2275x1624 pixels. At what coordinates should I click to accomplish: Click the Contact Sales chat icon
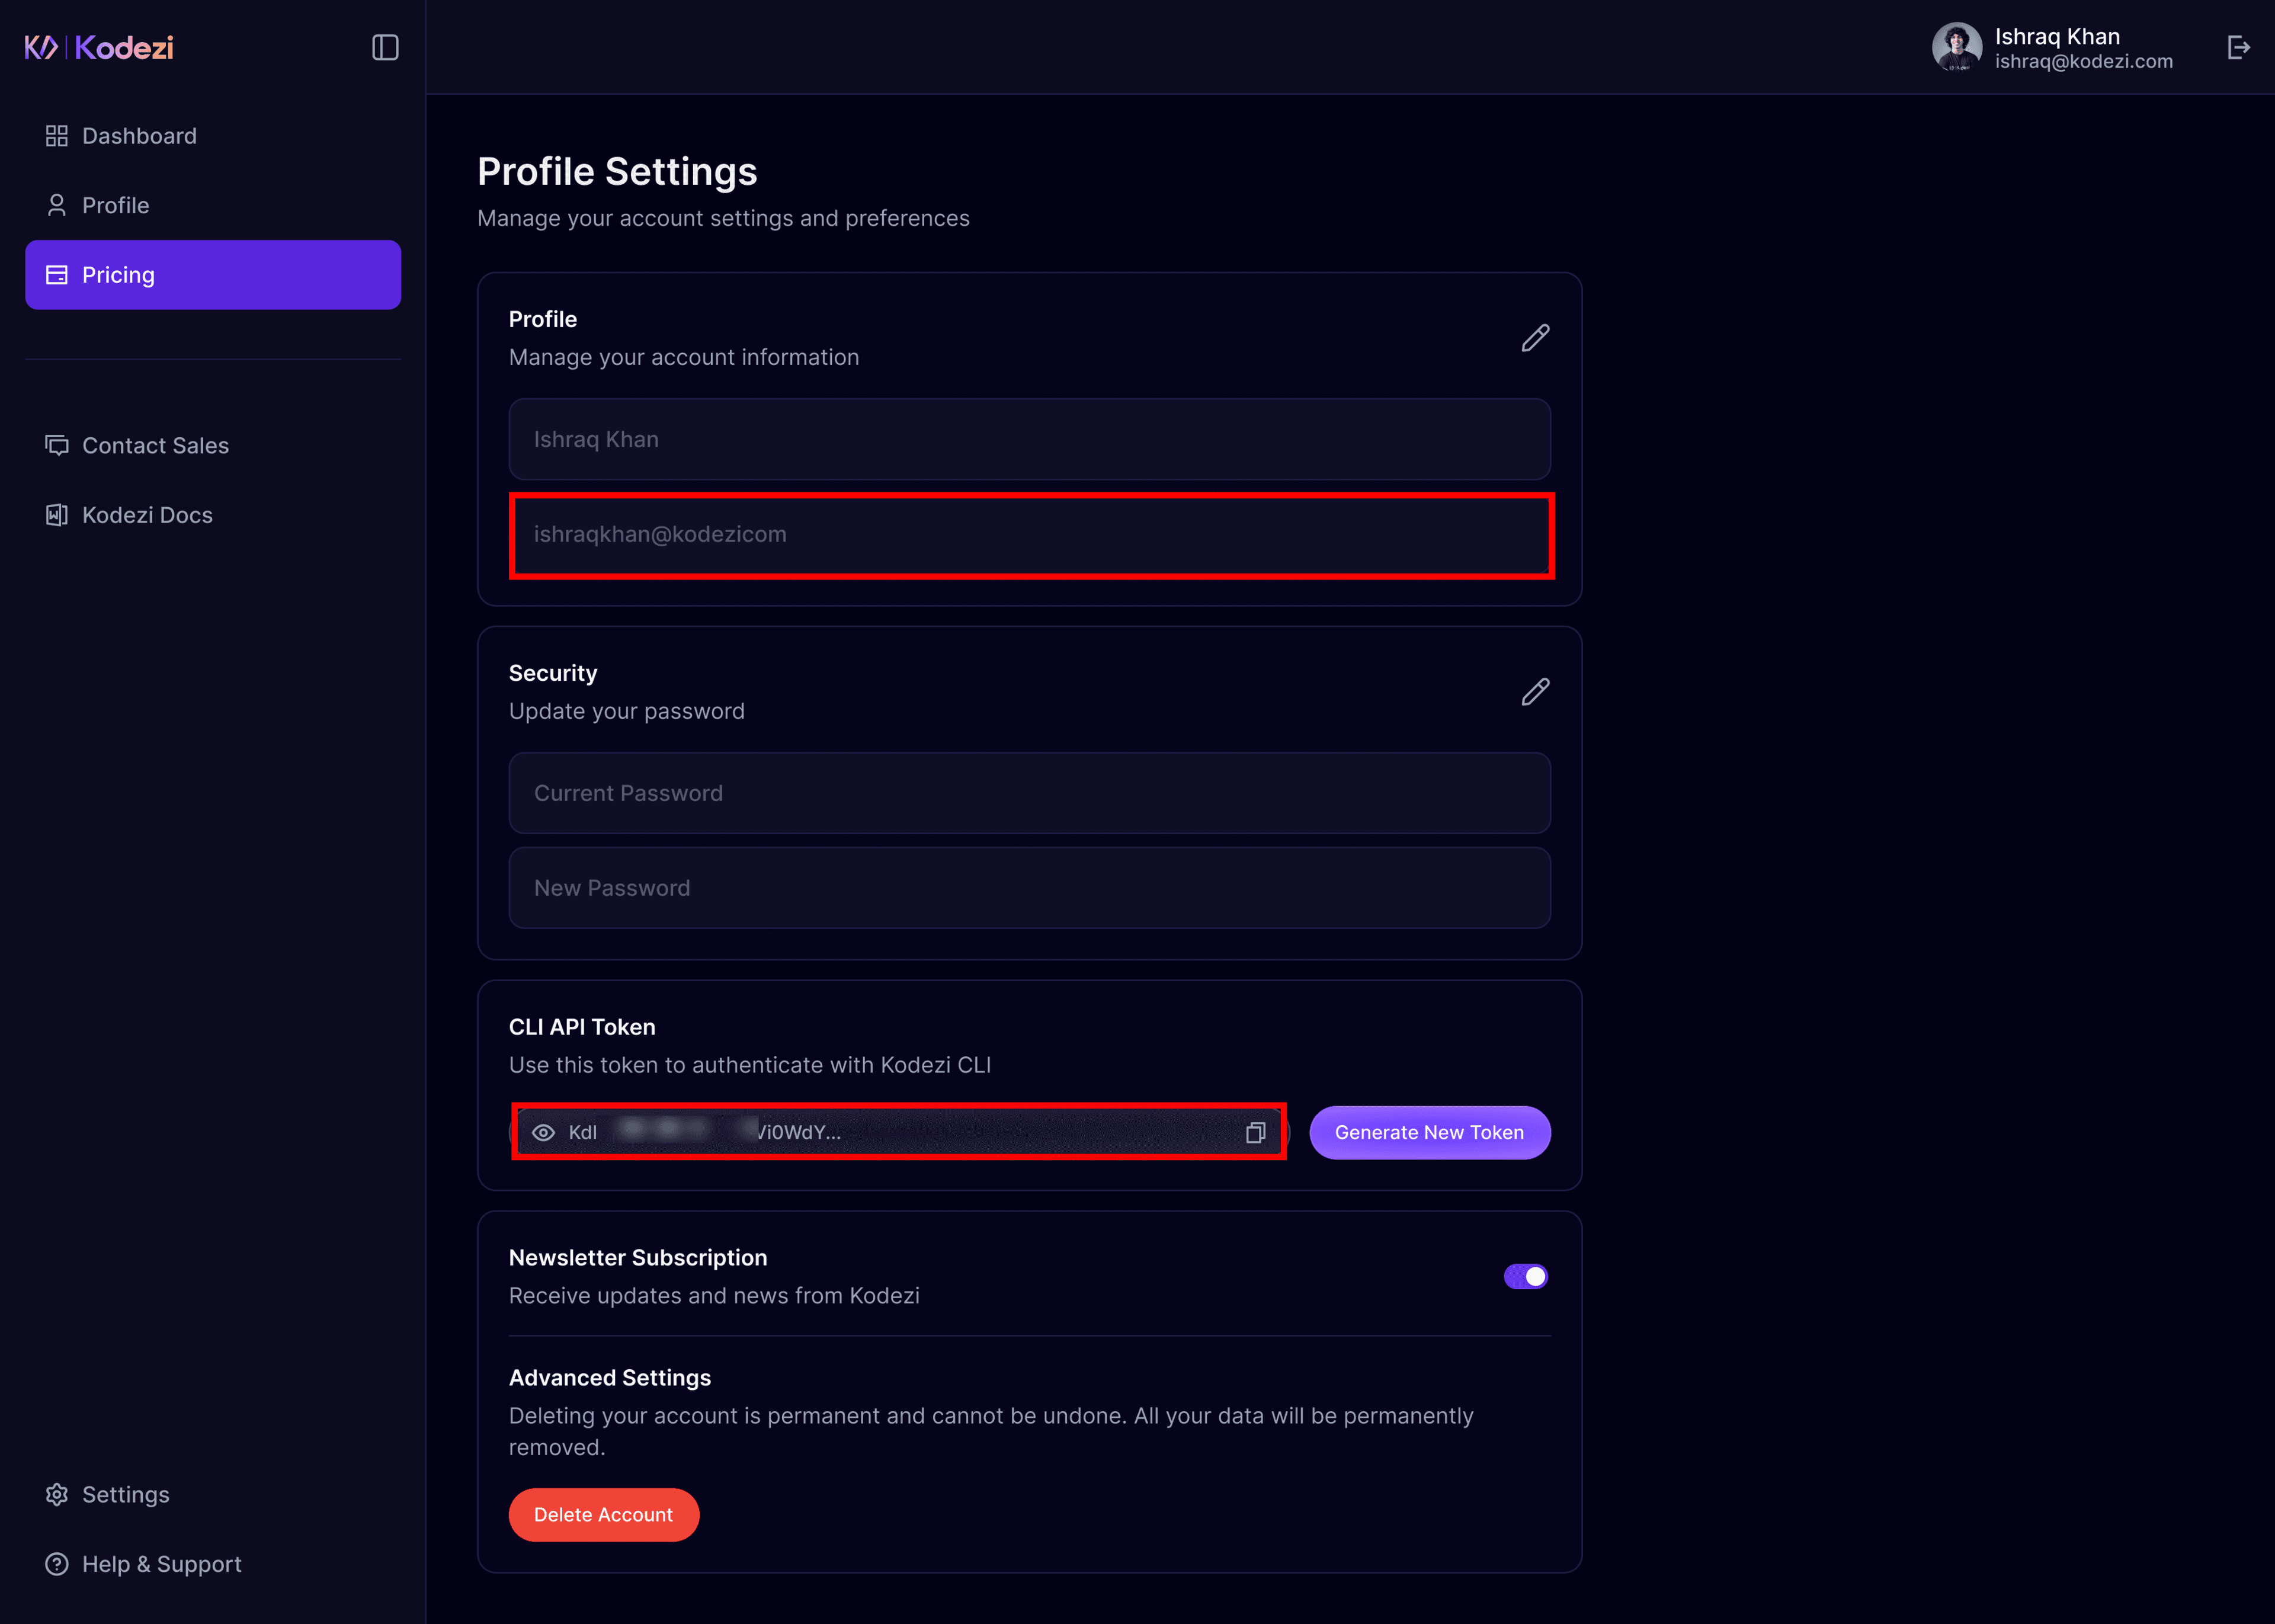[56, 445]
